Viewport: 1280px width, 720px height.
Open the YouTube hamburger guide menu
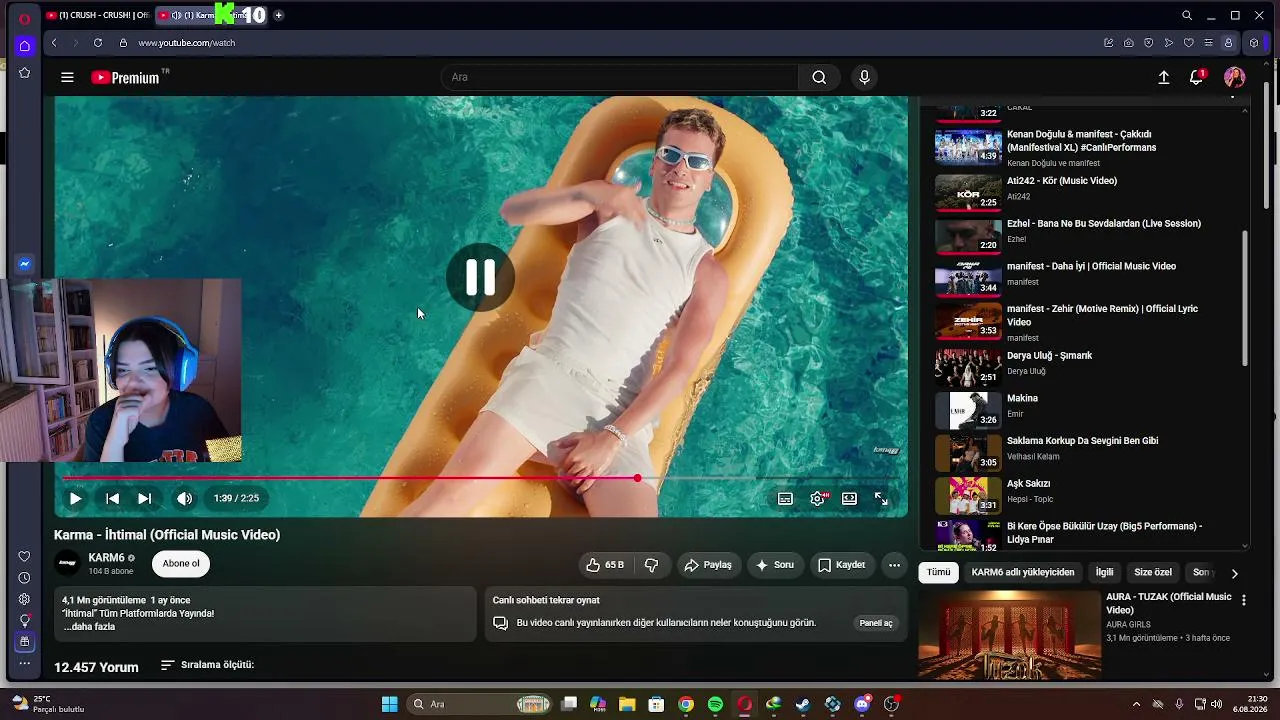tap(67, 77)
